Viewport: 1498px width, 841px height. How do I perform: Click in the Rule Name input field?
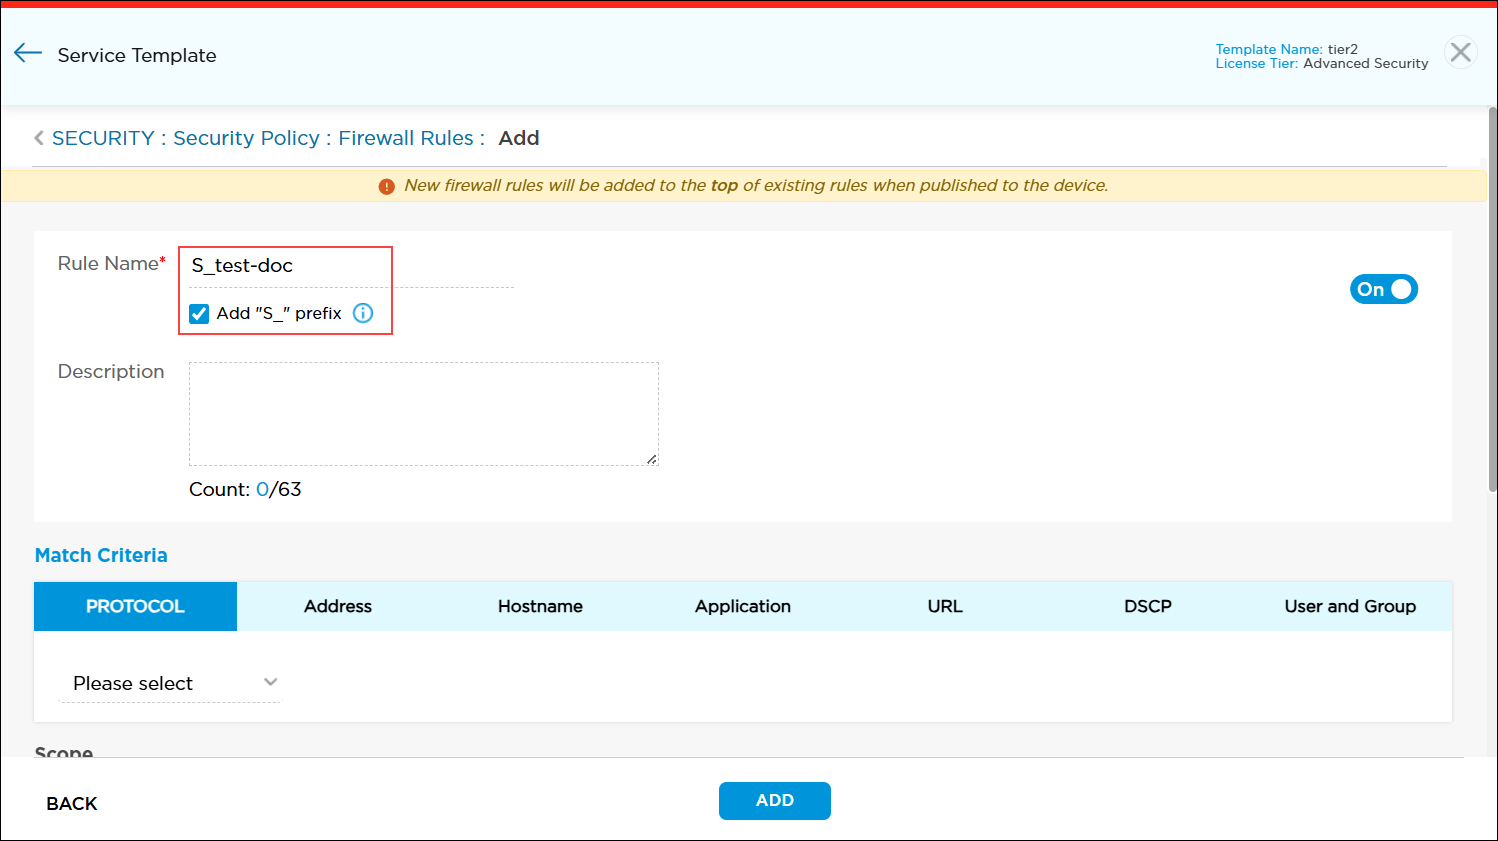pos(350,266)
